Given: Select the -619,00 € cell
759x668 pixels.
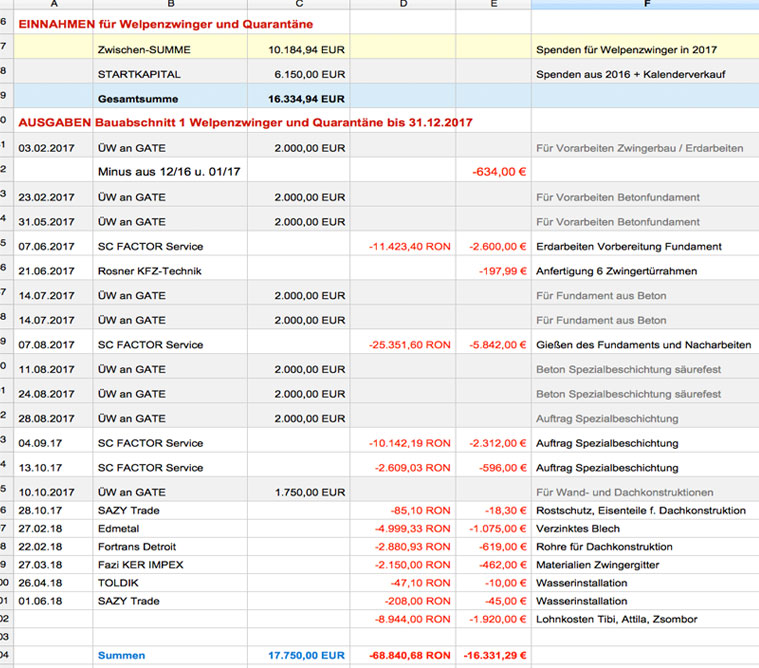Looking at the screenshot, I should [493, 547].
